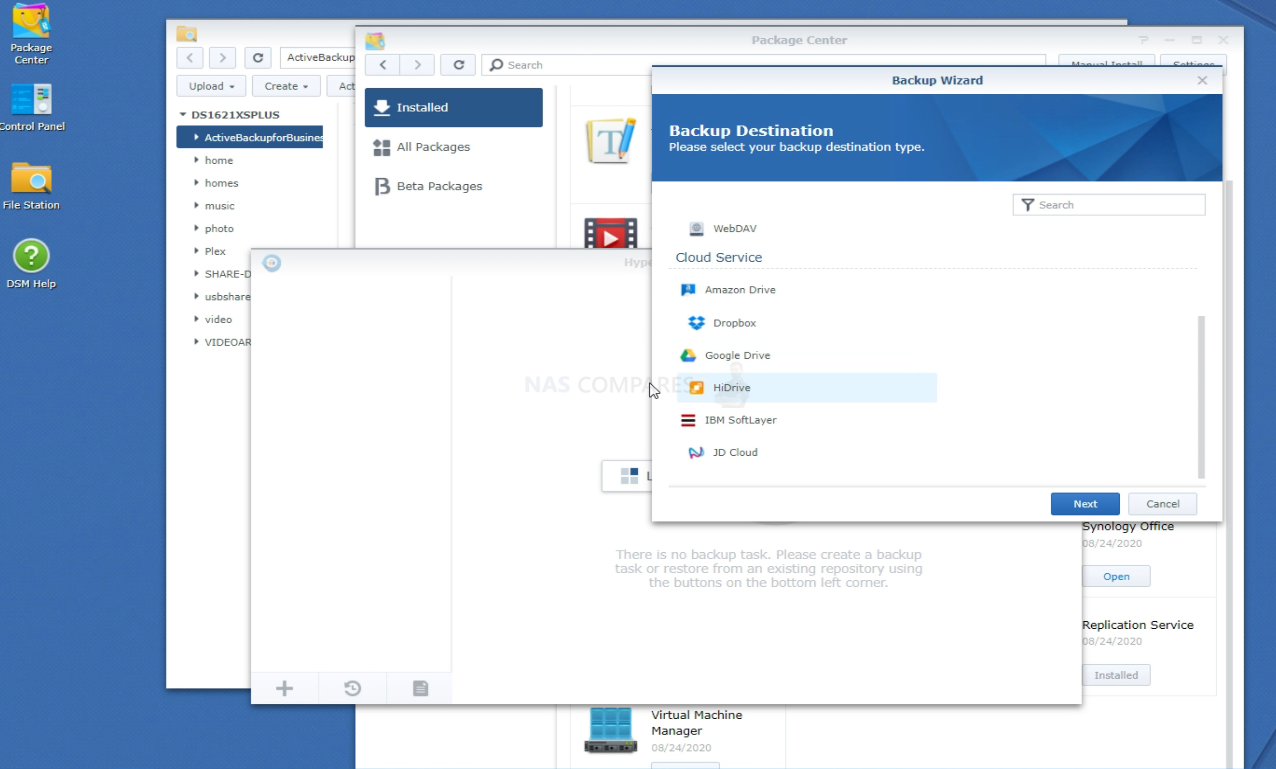Open the Installed tab in Package Center
This screenshot has height=769, width=1276.
point(454,107)
